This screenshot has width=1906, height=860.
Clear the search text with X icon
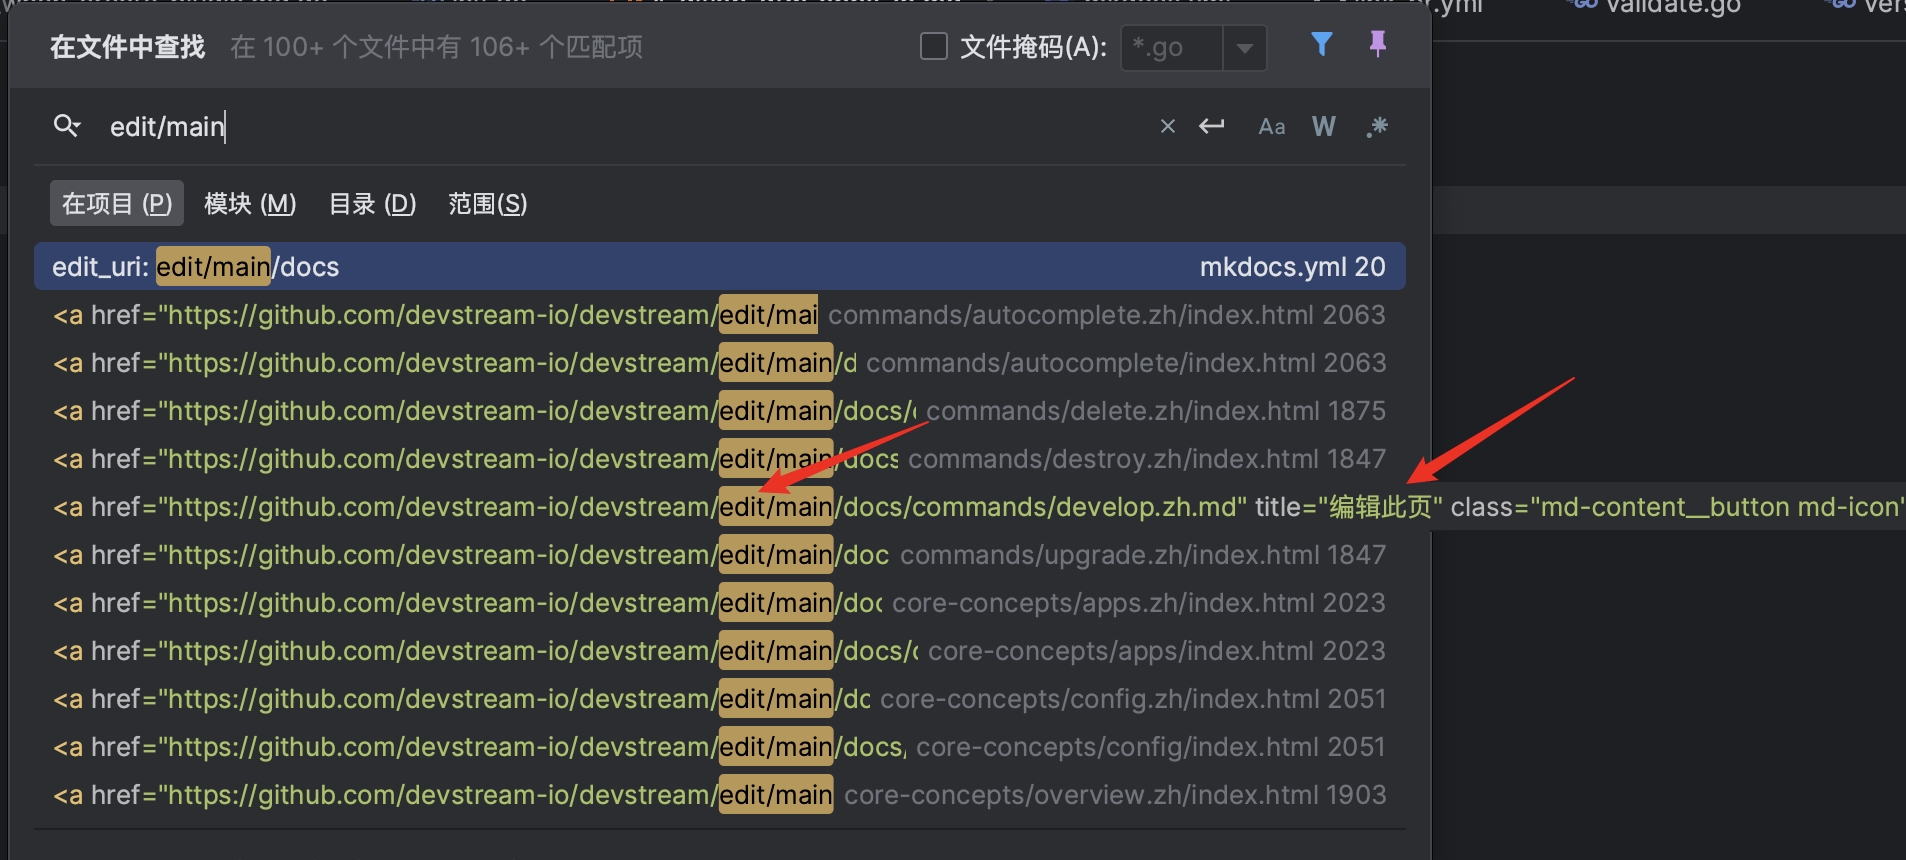1167,126
